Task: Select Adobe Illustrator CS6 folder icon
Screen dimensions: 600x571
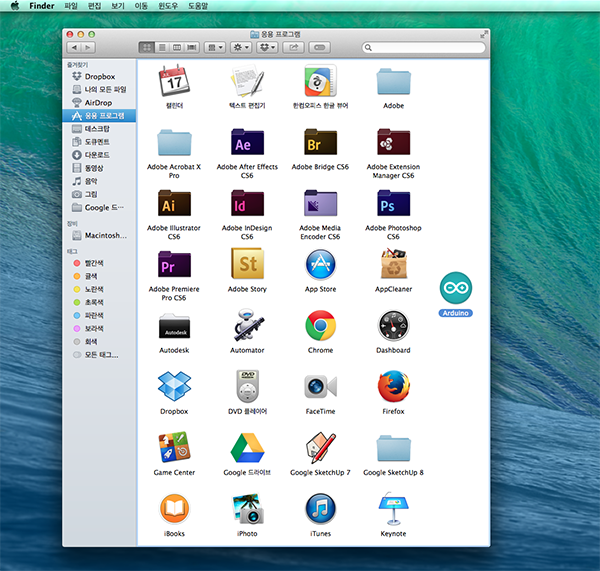Action: [174, 203]
